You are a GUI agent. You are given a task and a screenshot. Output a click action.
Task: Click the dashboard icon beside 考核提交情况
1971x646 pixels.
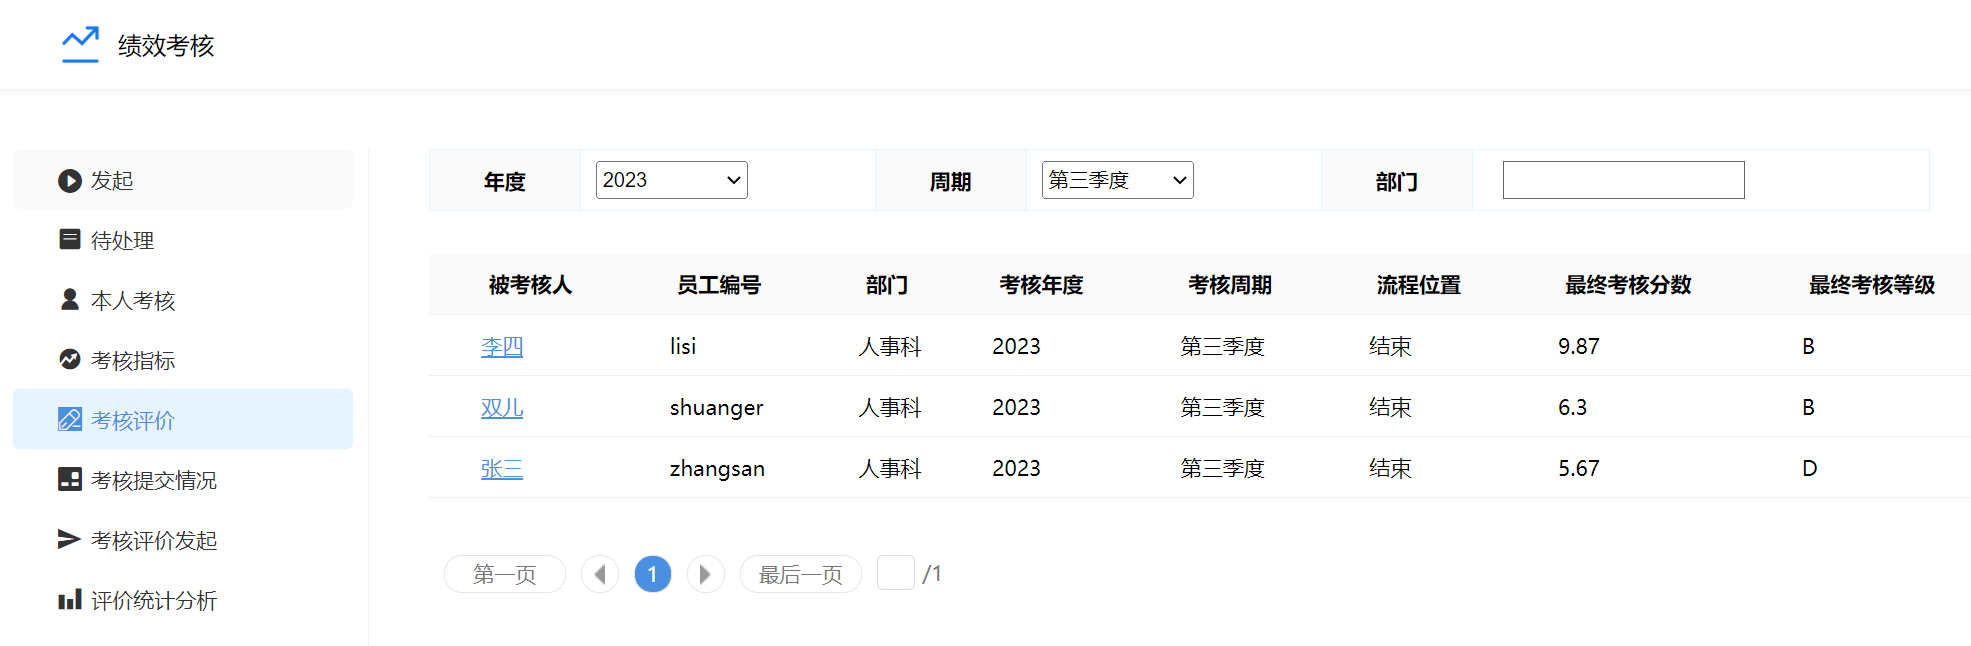point(69,480)
